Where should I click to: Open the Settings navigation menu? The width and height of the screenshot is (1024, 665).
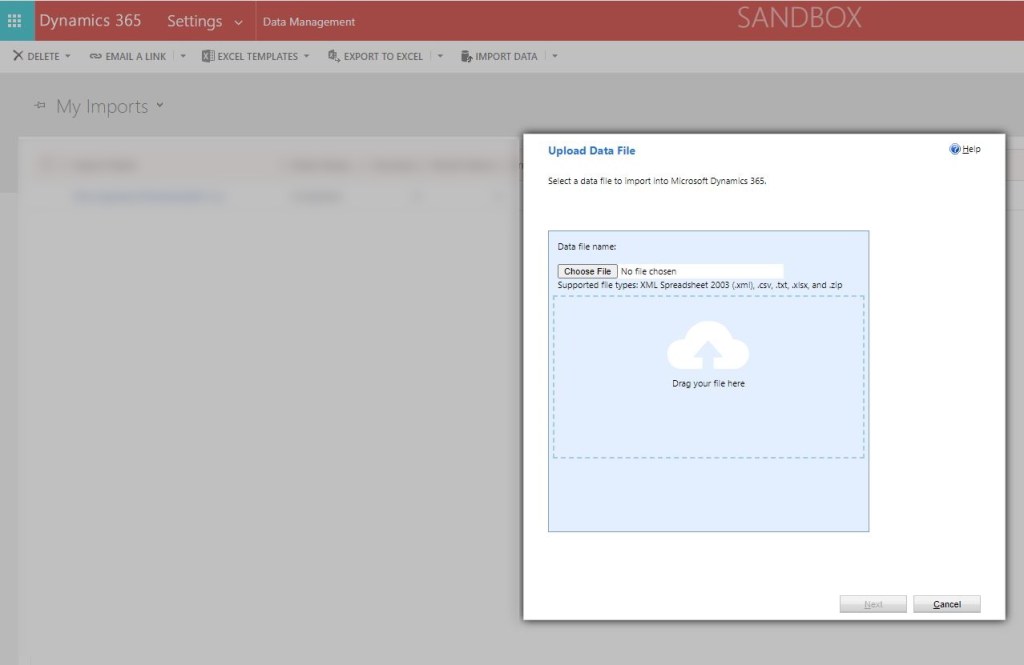point(205,21)
